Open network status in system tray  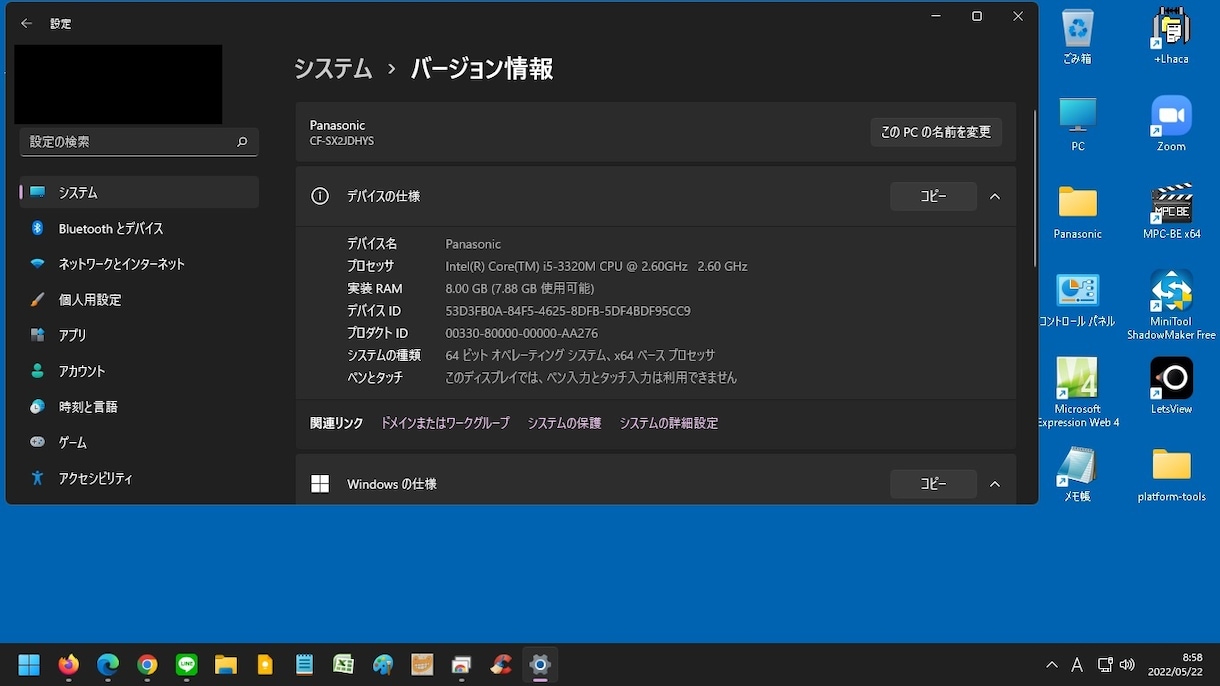(x=1105, y=665)
